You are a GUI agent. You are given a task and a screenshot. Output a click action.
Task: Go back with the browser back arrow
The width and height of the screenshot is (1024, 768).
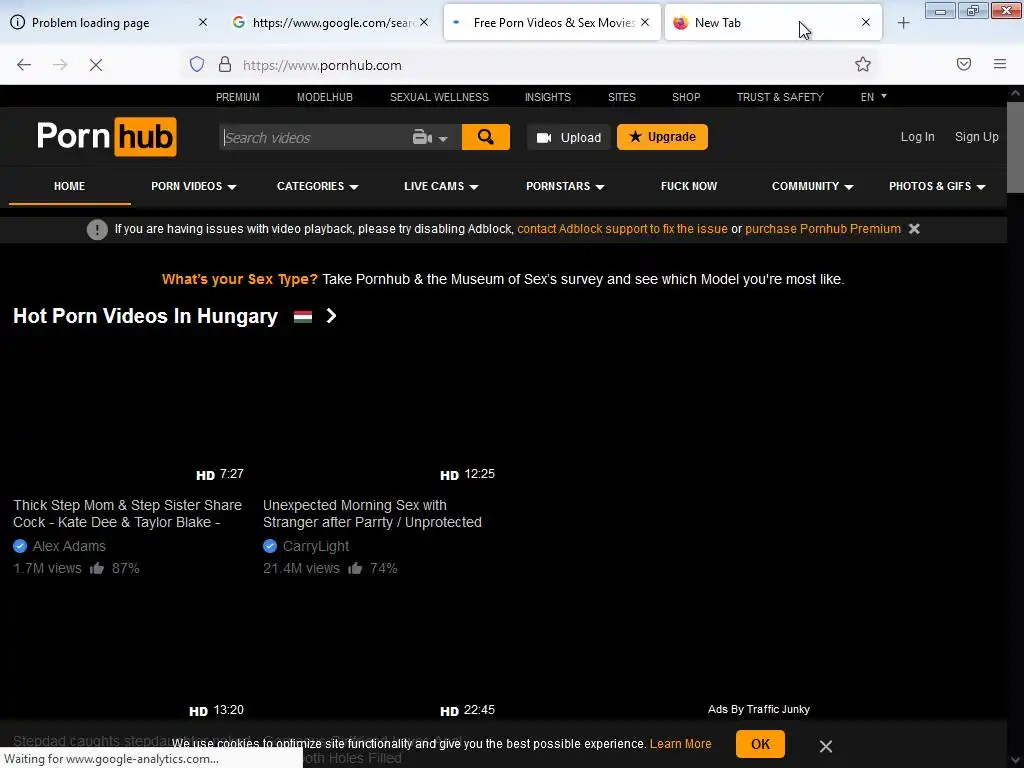tap(24, 65)
